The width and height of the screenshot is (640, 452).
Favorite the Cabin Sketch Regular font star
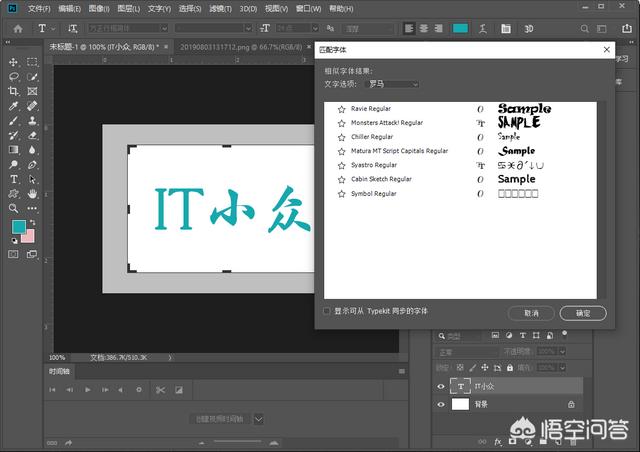click(x=342, y=180)
